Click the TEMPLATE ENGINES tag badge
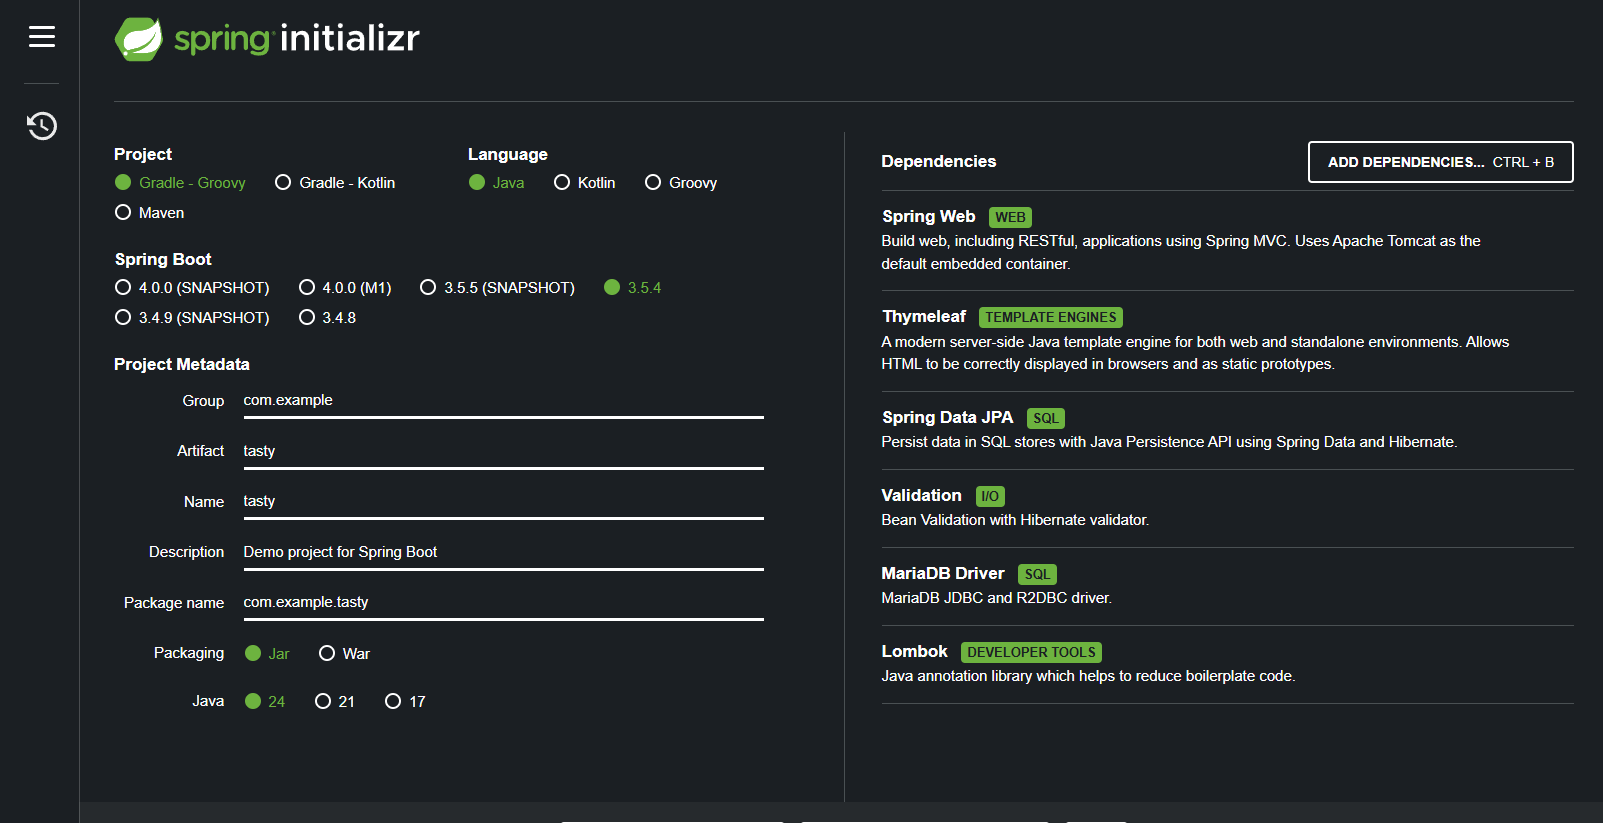 (x=1051, y=318)
